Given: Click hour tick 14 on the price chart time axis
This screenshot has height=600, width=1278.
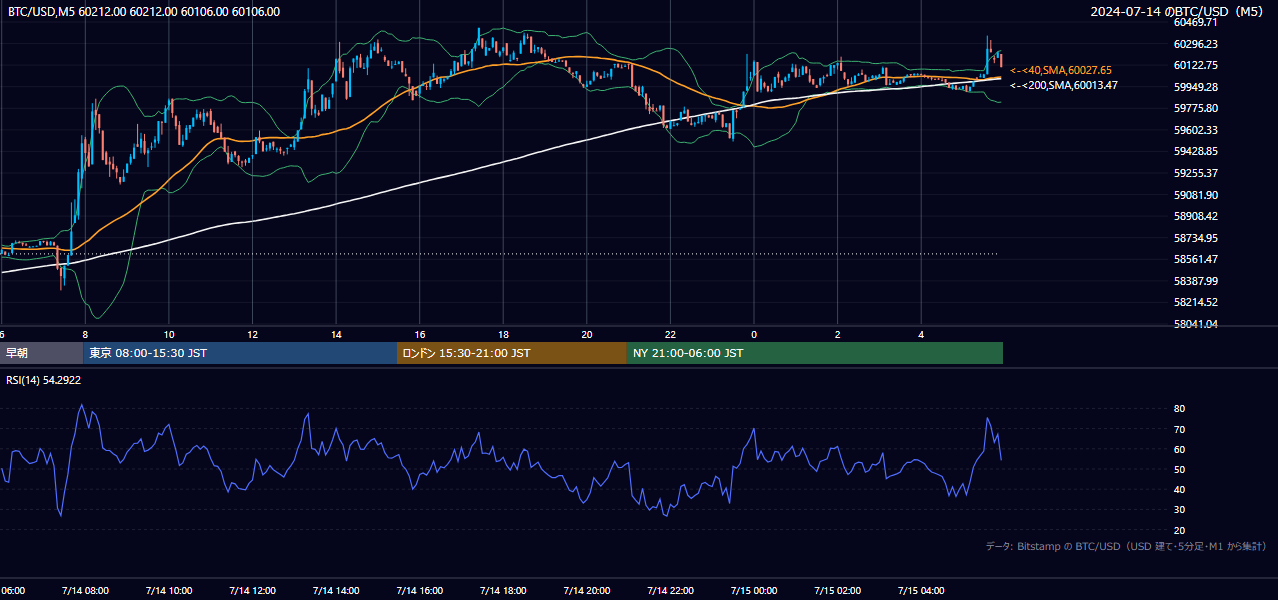Looking at the screenshot, I should [337, 335].
